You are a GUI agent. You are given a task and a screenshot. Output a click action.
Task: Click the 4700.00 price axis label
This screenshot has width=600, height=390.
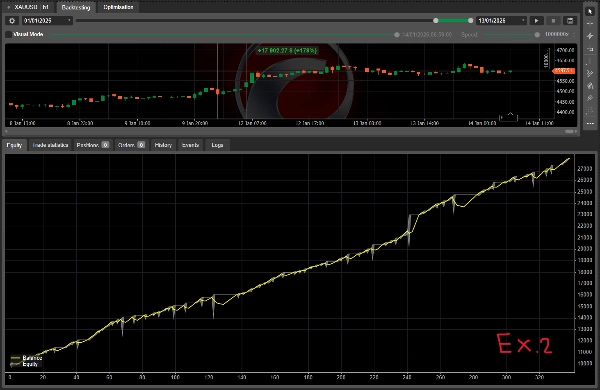tap(566, 50)
